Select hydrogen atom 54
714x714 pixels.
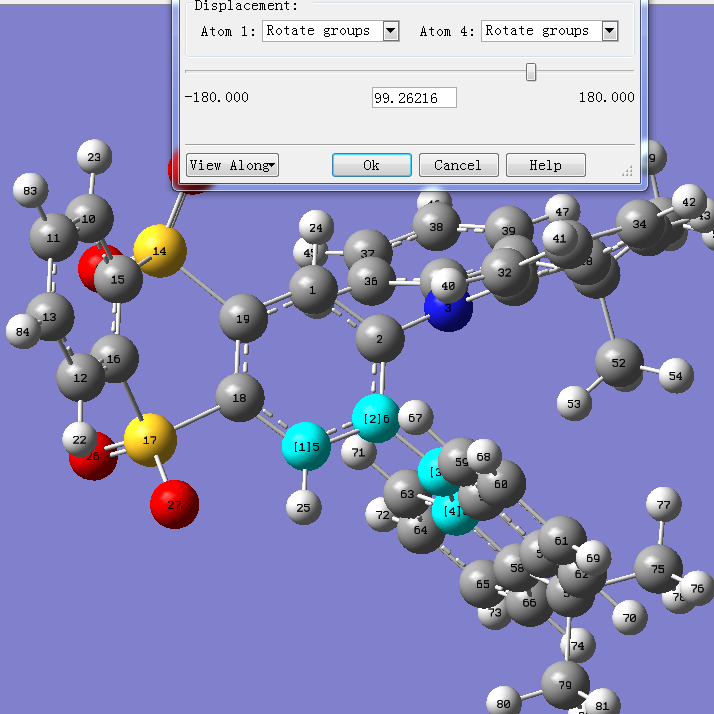(676, 376)
